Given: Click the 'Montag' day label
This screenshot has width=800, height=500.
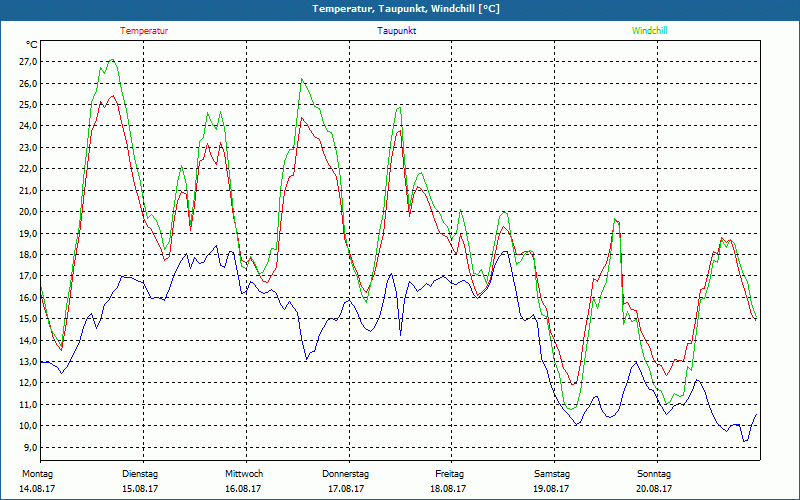Looking at the screenshot, I should pyautogui.click(x=37, y=474).
